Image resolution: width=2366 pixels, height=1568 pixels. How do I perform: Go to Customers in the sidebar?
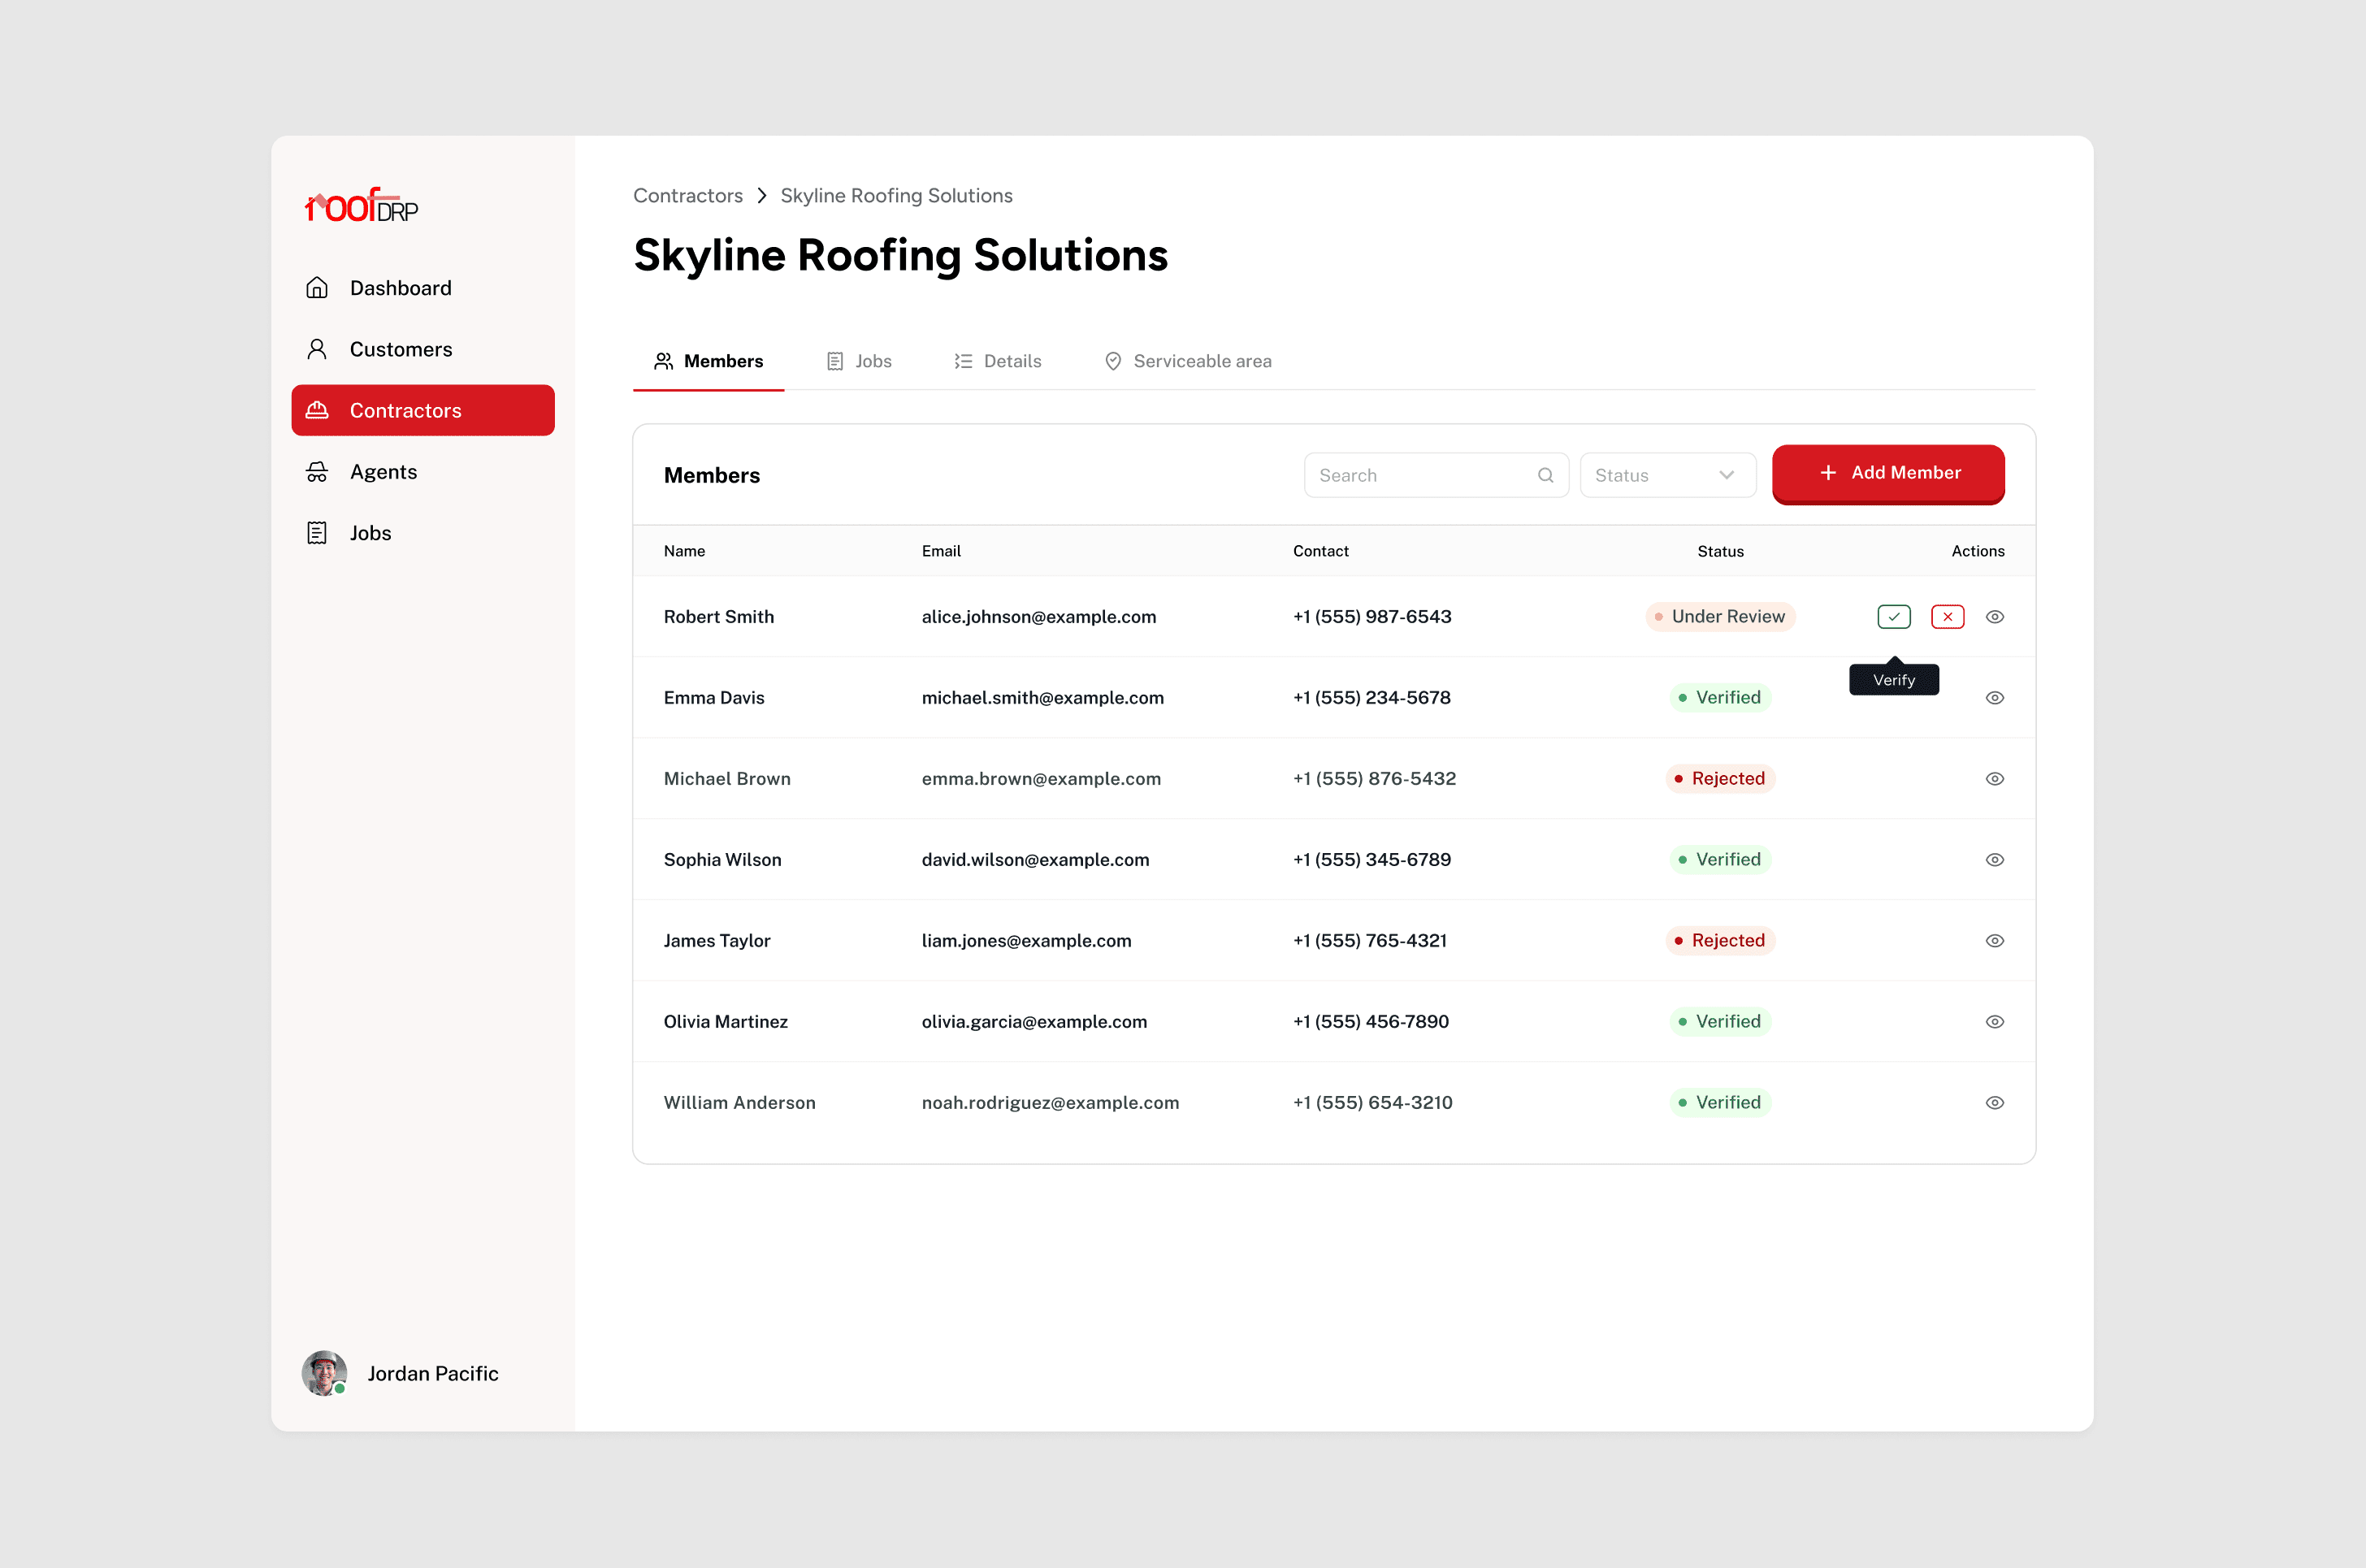(400, 349)
